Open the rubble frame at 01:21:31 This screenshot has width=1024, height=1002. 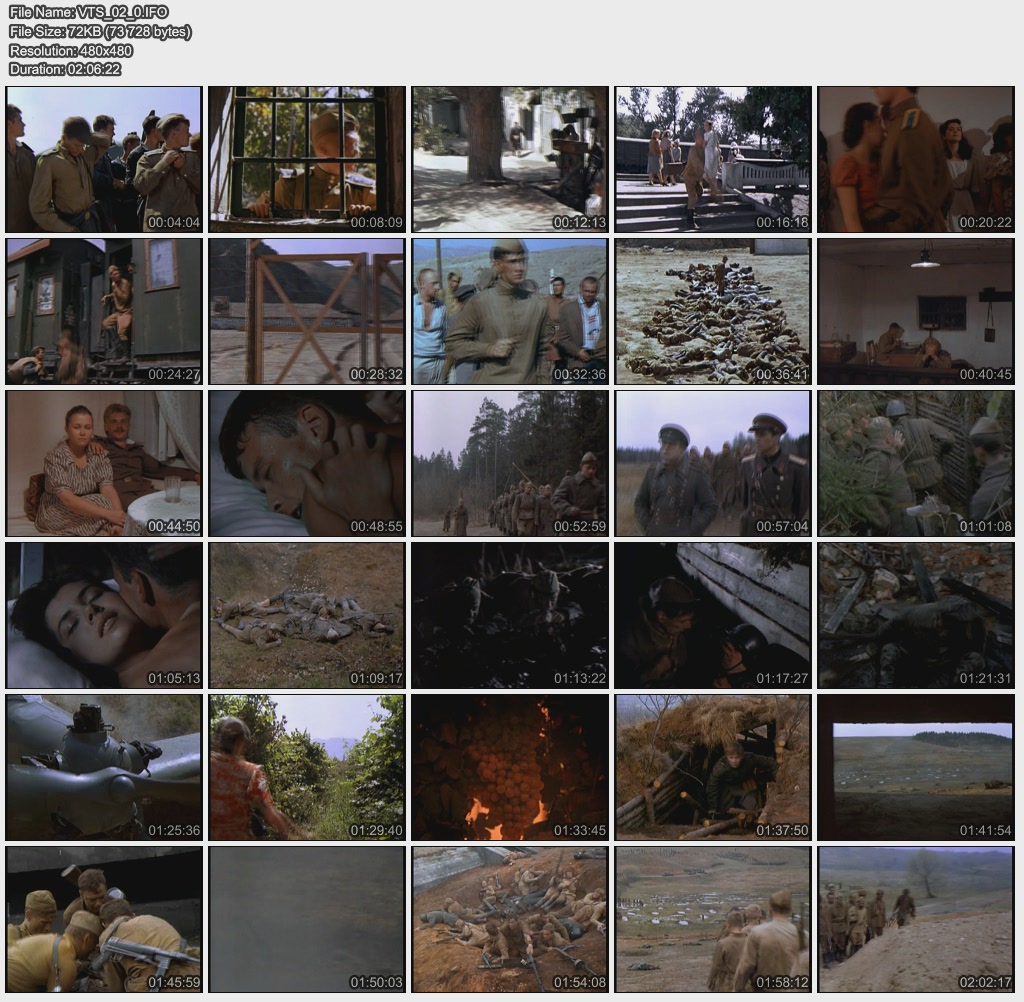click(916, 616)
